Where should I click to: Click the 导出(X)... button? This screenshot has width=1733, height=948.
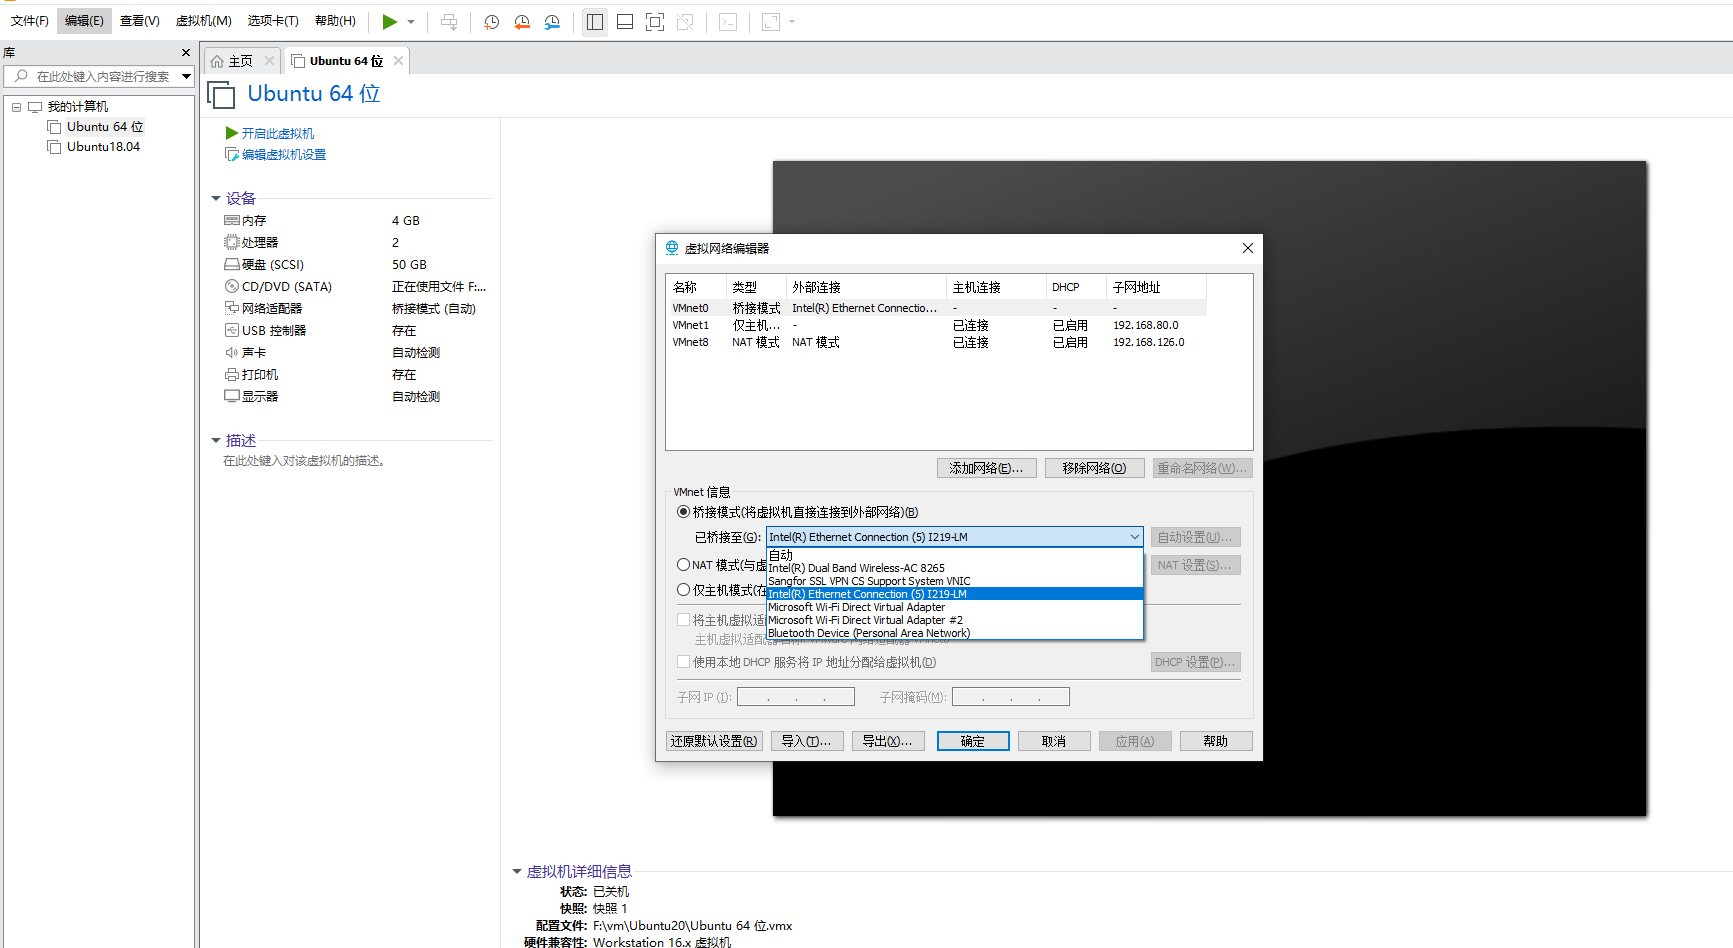tap(888, 741)
